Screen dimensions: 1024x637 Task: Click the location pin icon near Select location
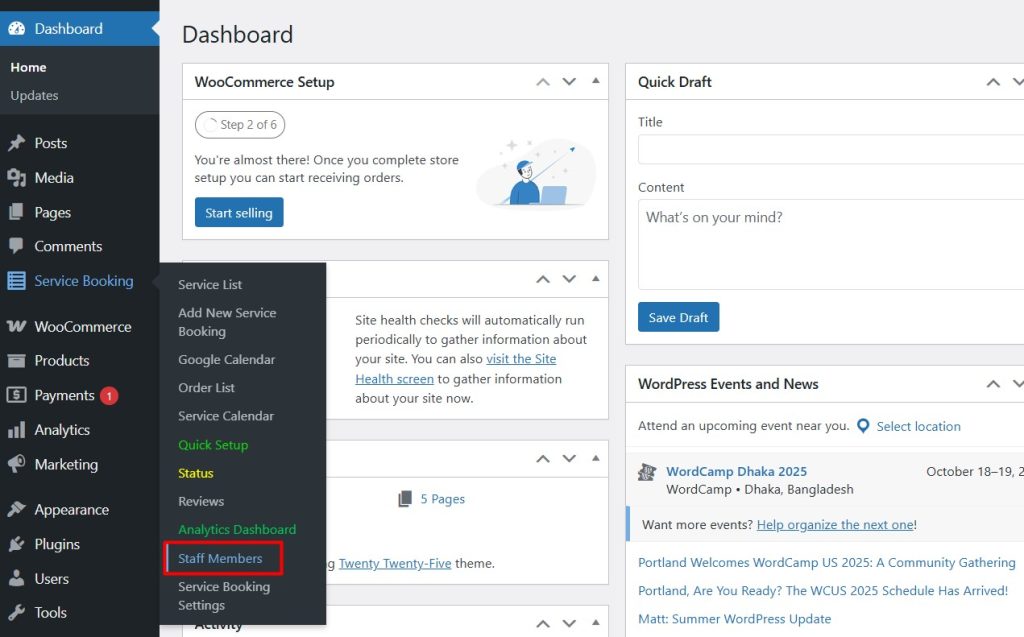(x=863, y=426)
